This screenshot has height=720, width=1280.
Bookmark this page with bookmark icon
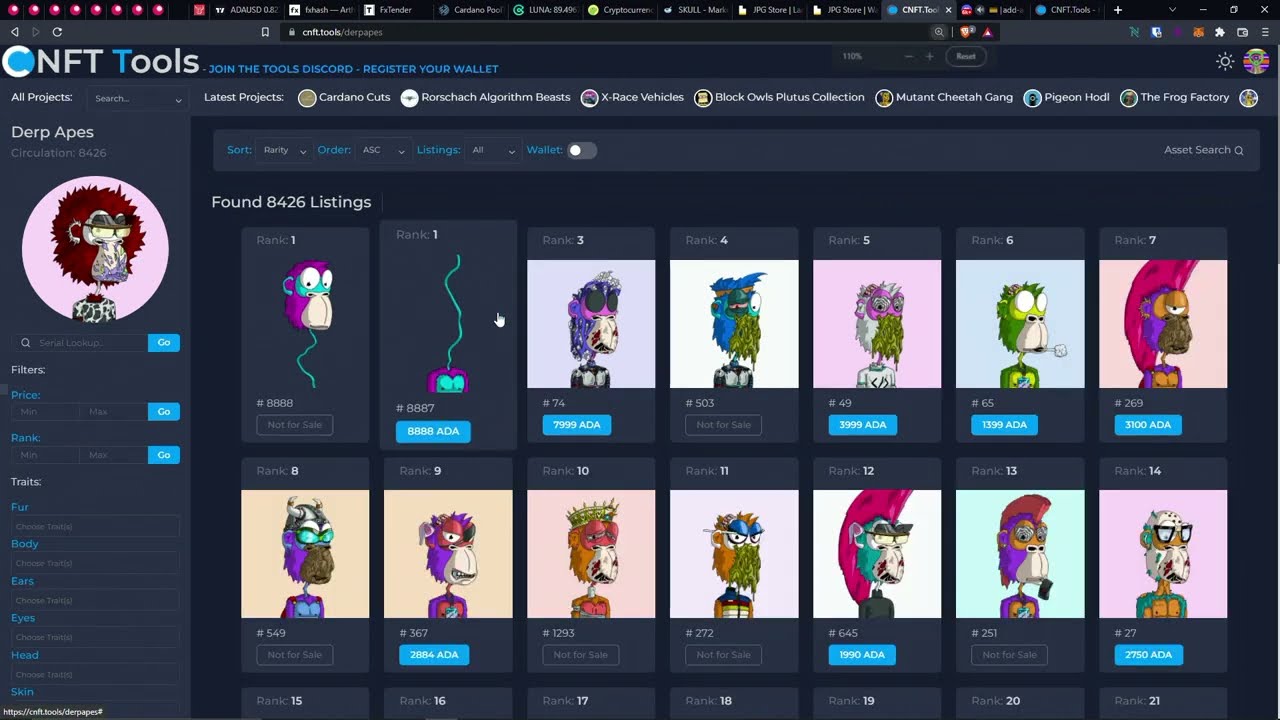click(265, 32)
